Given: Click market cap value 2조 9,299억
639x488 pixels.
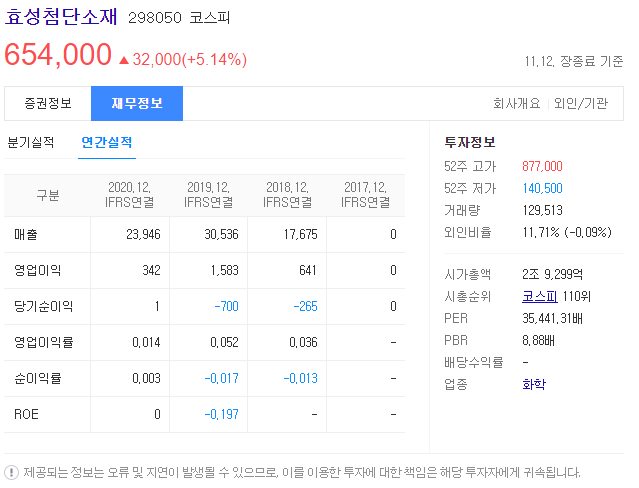Looking at the screenshot, I should tap(553, 274).
